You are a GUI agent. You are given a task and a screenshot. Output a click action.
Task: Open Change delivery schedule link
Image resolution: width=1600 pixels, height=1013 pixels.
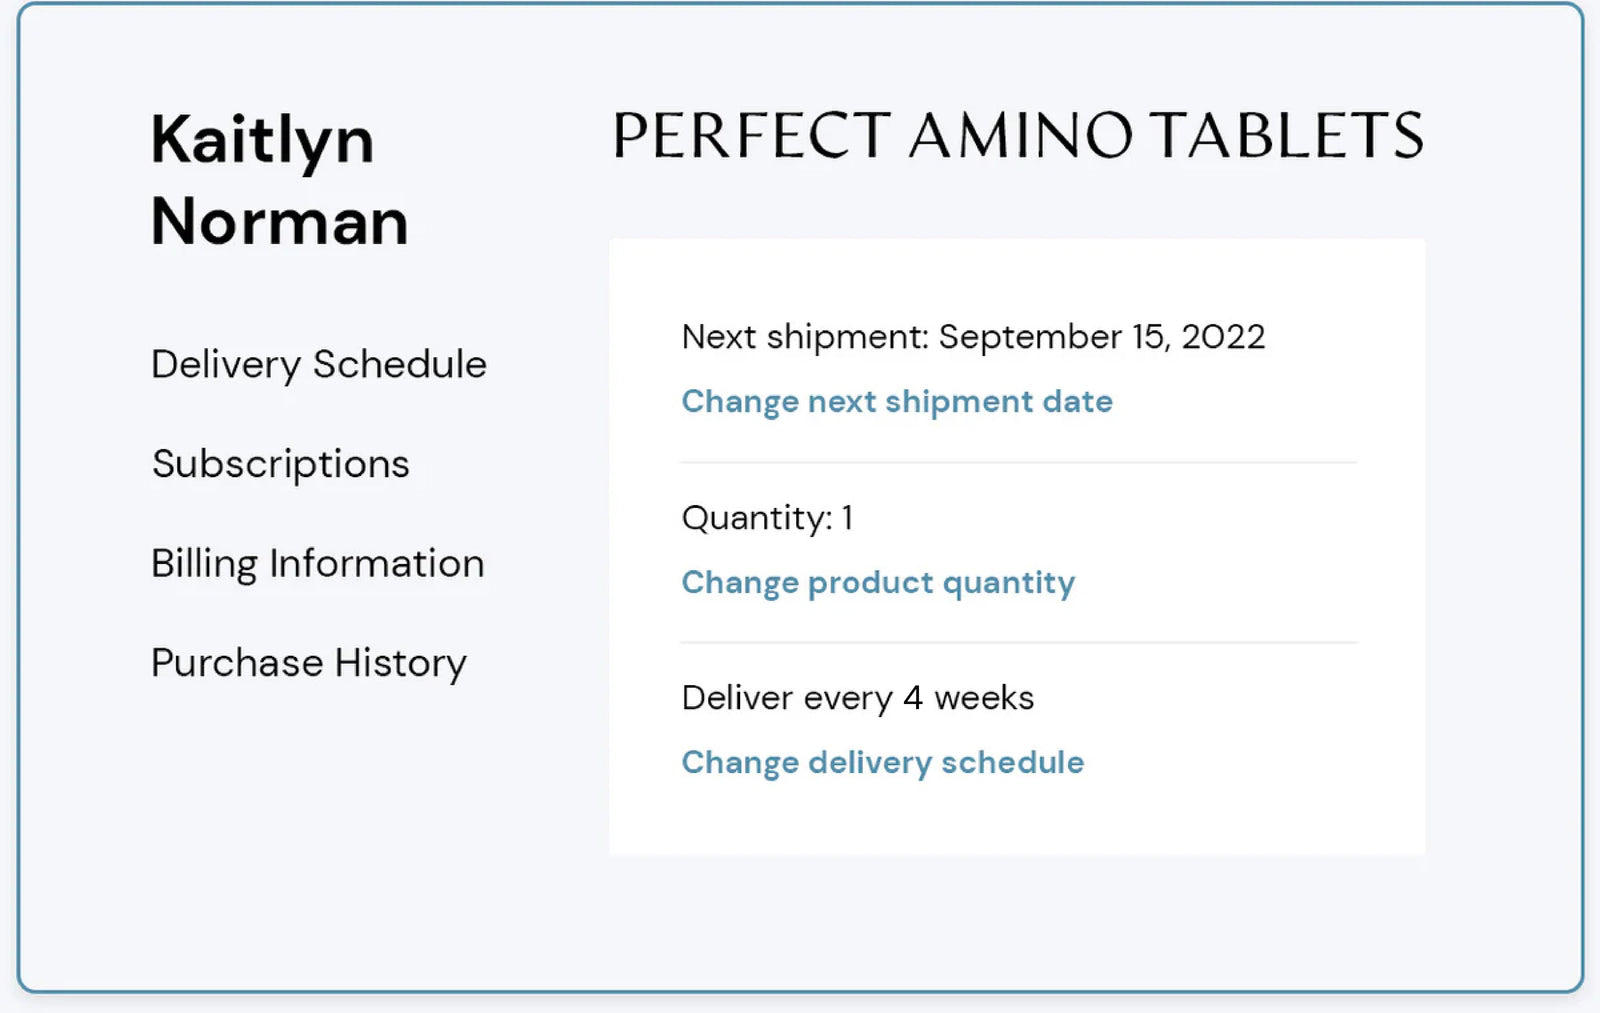point(882,763)
